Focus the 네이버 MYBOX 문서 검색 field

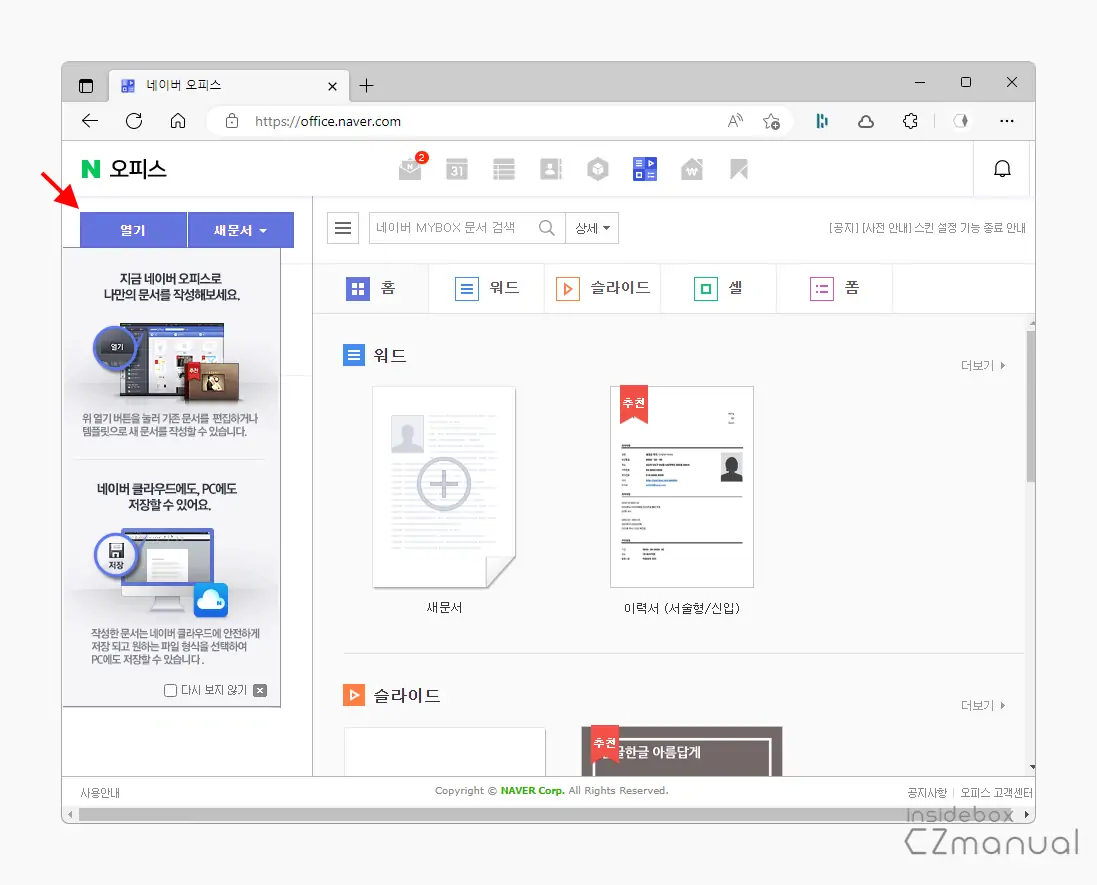pyautogui.click(x=455, y=228)
